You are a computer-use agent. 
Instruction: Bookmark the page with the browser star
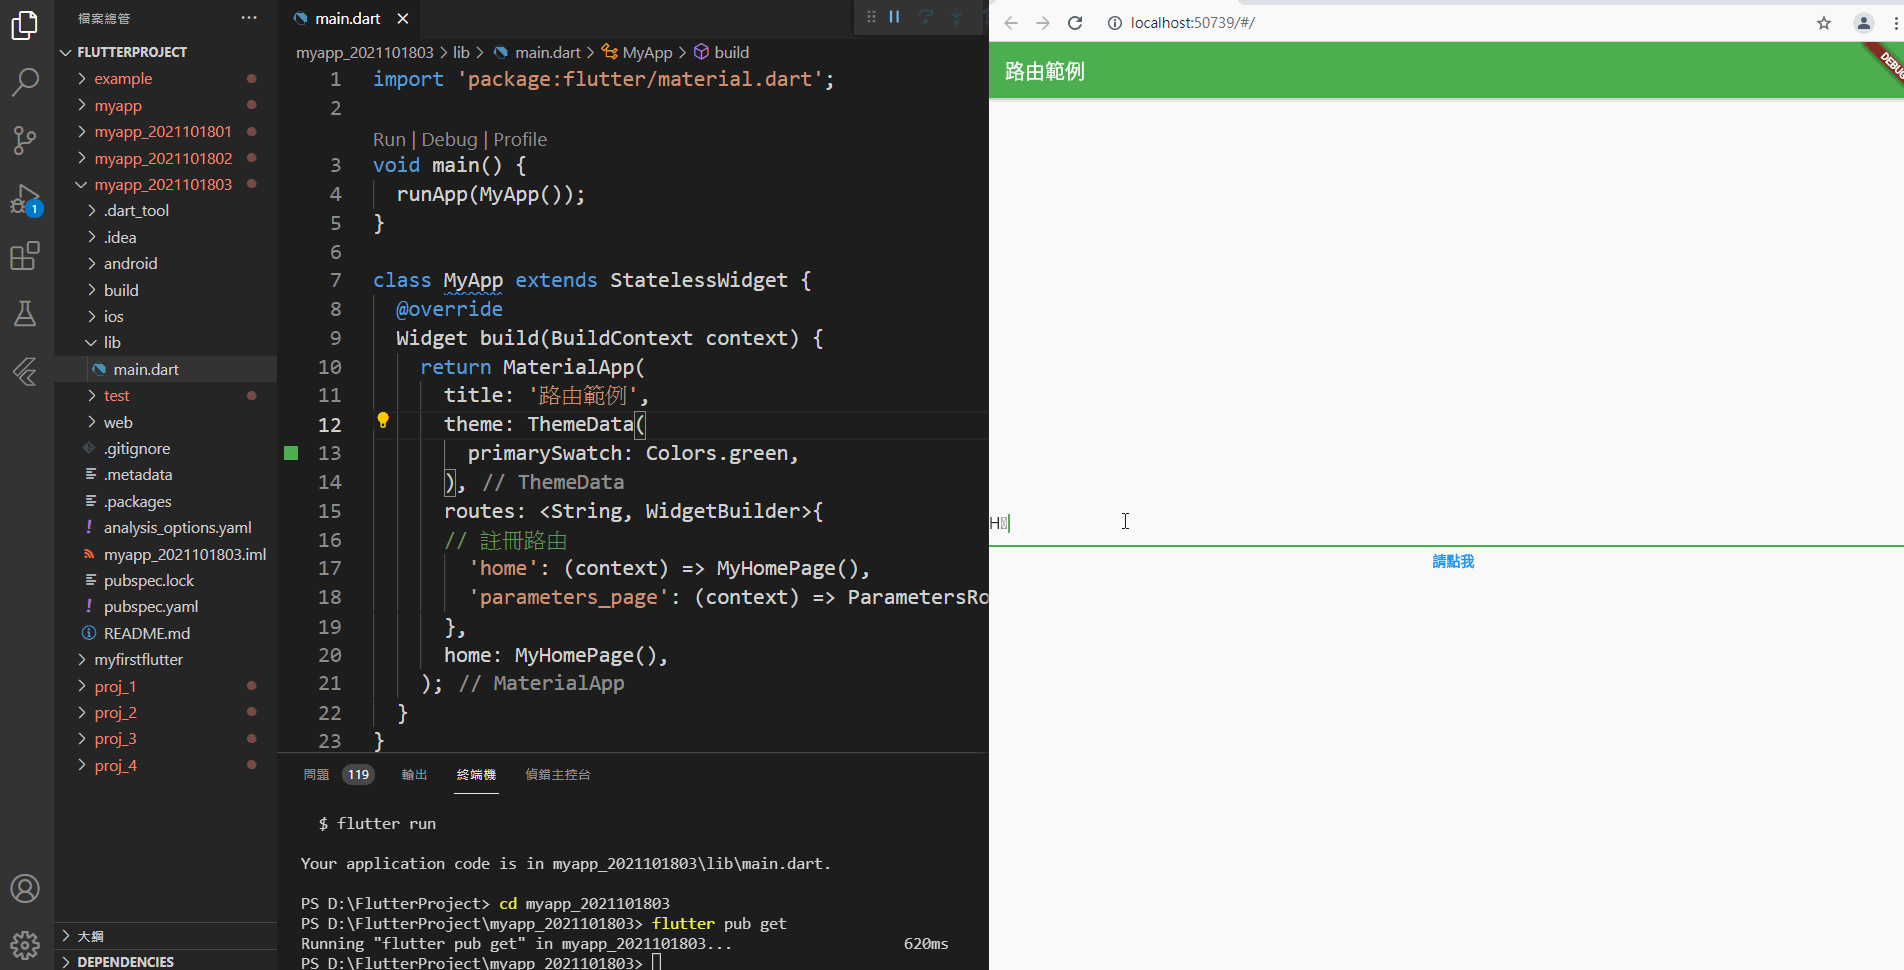click(1823, 22)
